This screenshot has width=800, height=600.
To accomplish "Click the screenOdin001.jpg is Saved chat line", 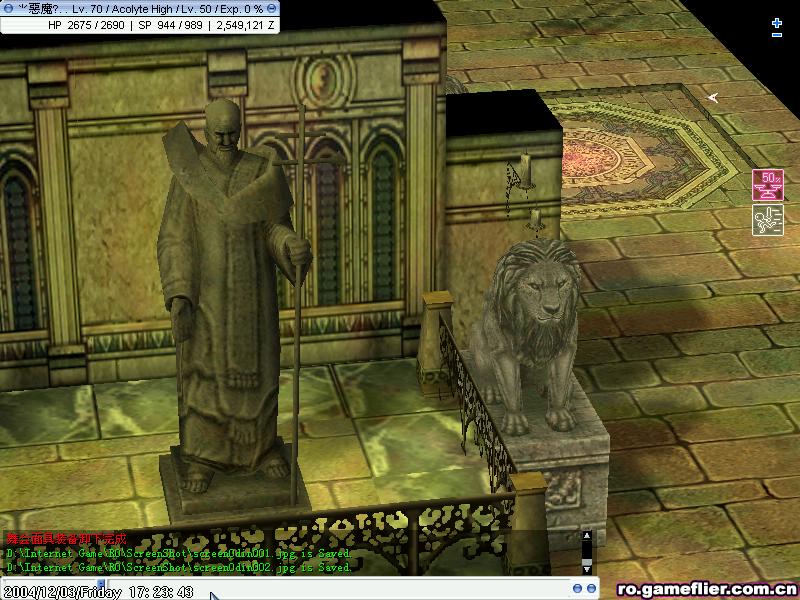I will [179, 553].
